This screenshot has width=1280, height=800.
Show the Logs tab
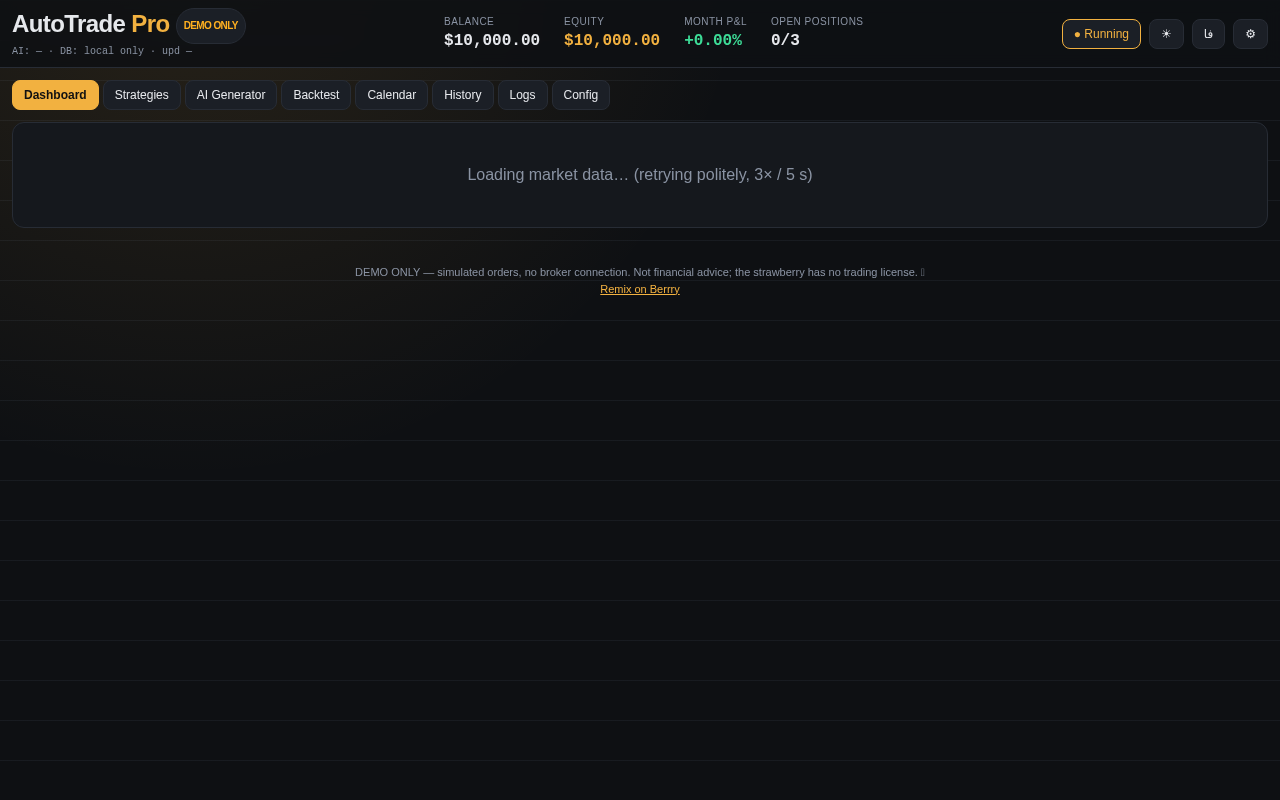tap(522, 95)
